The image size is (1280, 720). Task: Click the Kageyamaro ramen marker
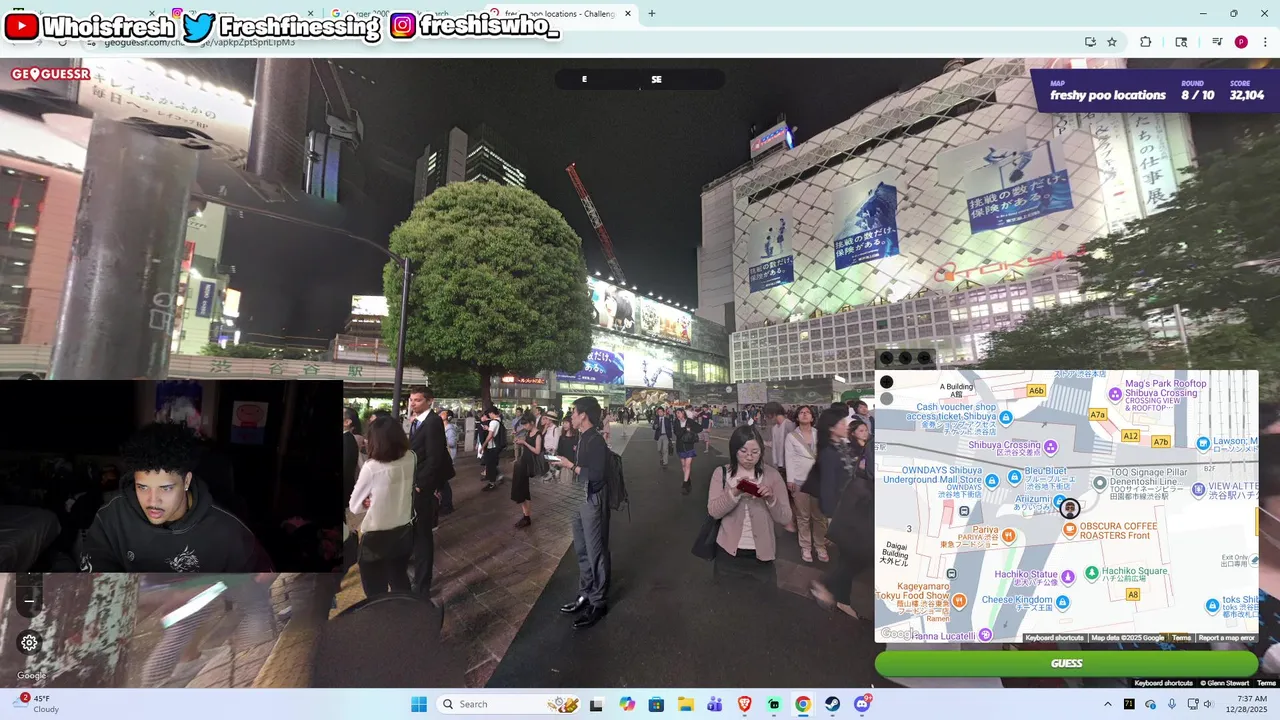[x=959, y=600]
